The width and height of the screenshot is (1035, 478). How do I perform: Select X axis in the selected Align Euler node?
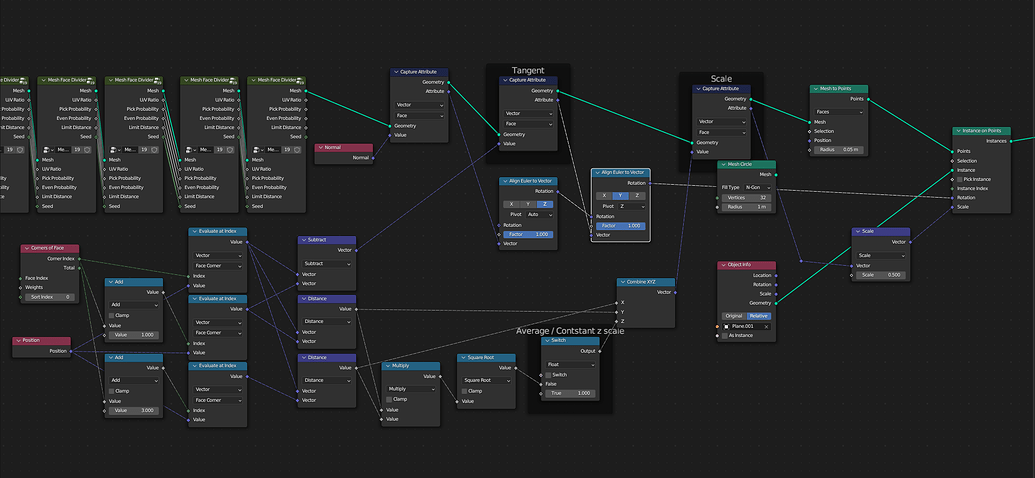tap(604, 196)
